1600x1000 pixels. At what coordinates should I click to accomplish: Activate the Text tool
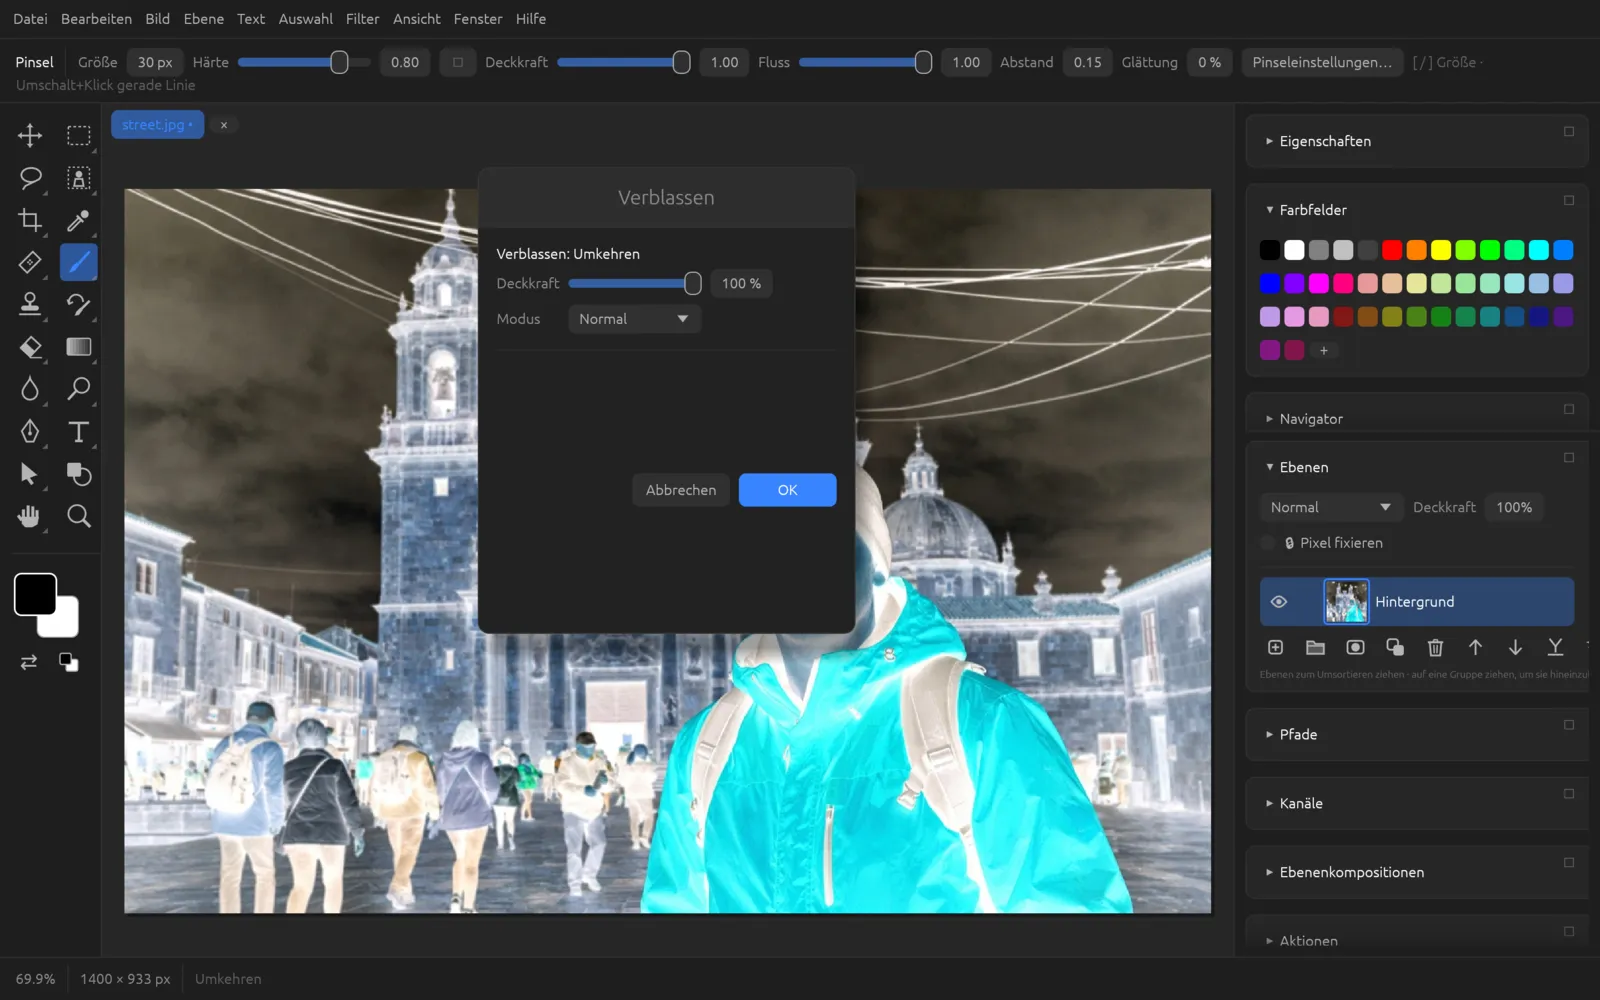[x=78, y=431]
